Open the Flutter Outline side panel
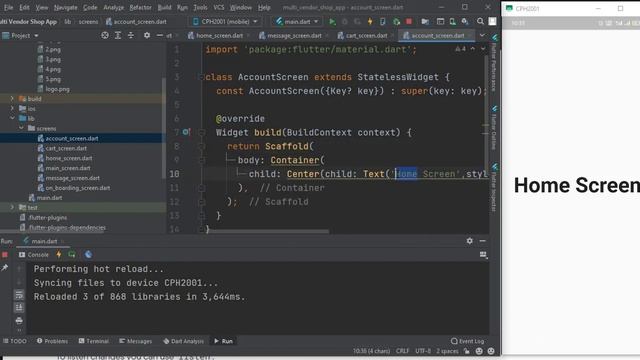The width and height of the screenshot is (640, 360). [494, 128]
